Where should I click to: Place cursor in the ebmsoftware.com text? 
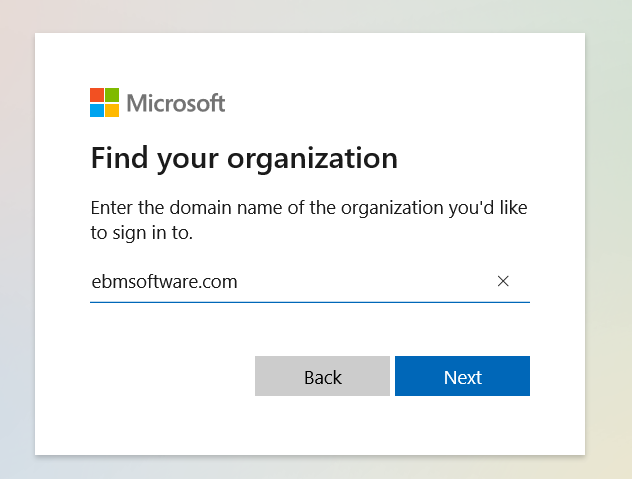(x=164, y=281)
